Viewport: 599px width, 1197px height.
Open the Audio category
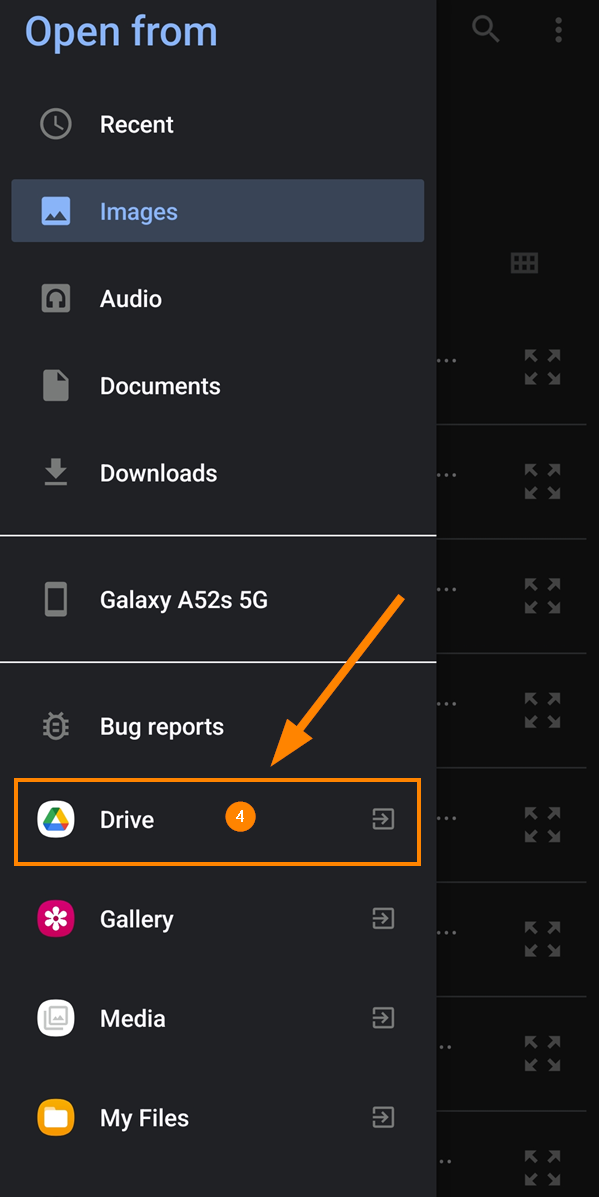tap(217, 298)
